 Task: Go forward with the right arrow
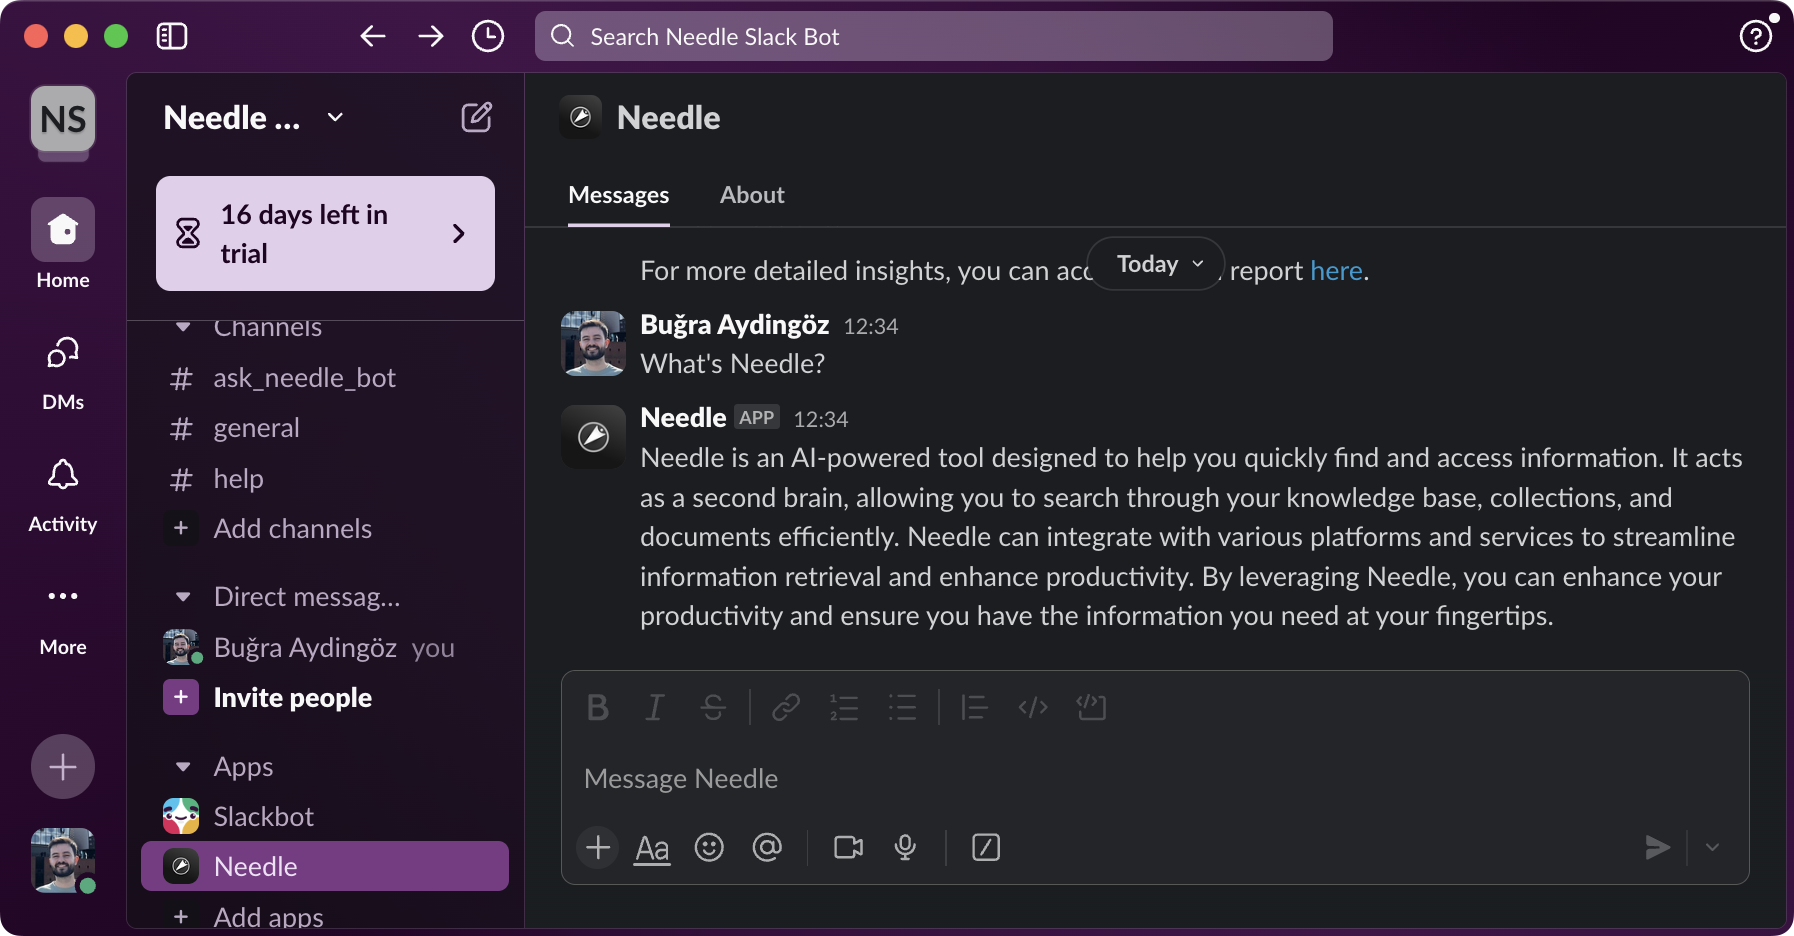click(x=431, y=37)
